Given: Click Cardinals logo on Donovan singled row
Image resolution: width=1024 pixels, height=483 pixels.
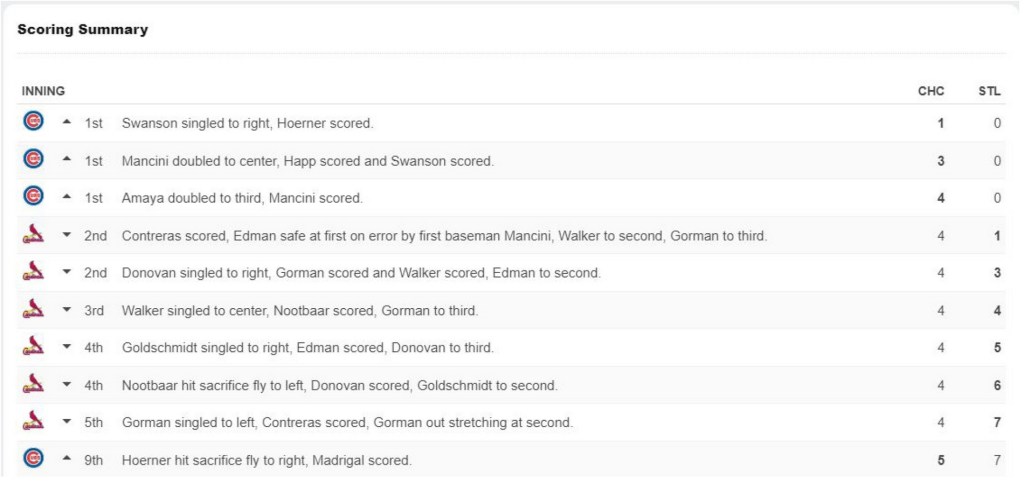Looking at the screenshot, I should [33, 272].
